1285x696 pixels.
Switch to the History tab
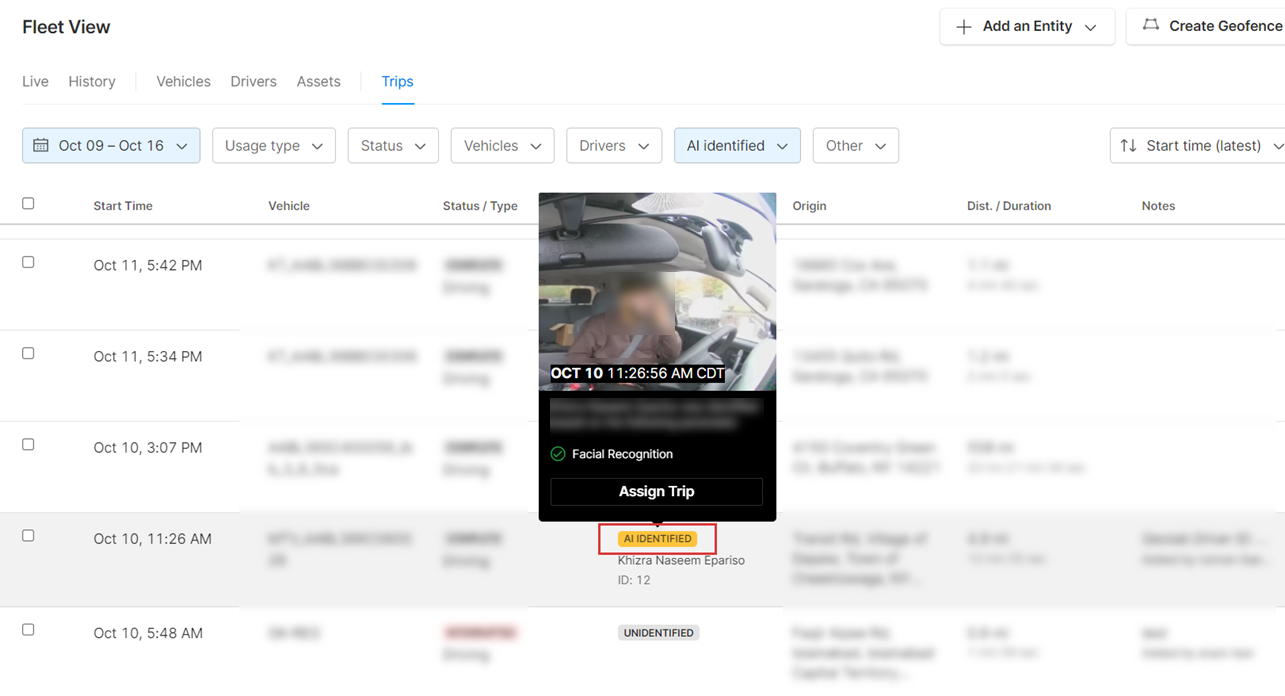92,82
